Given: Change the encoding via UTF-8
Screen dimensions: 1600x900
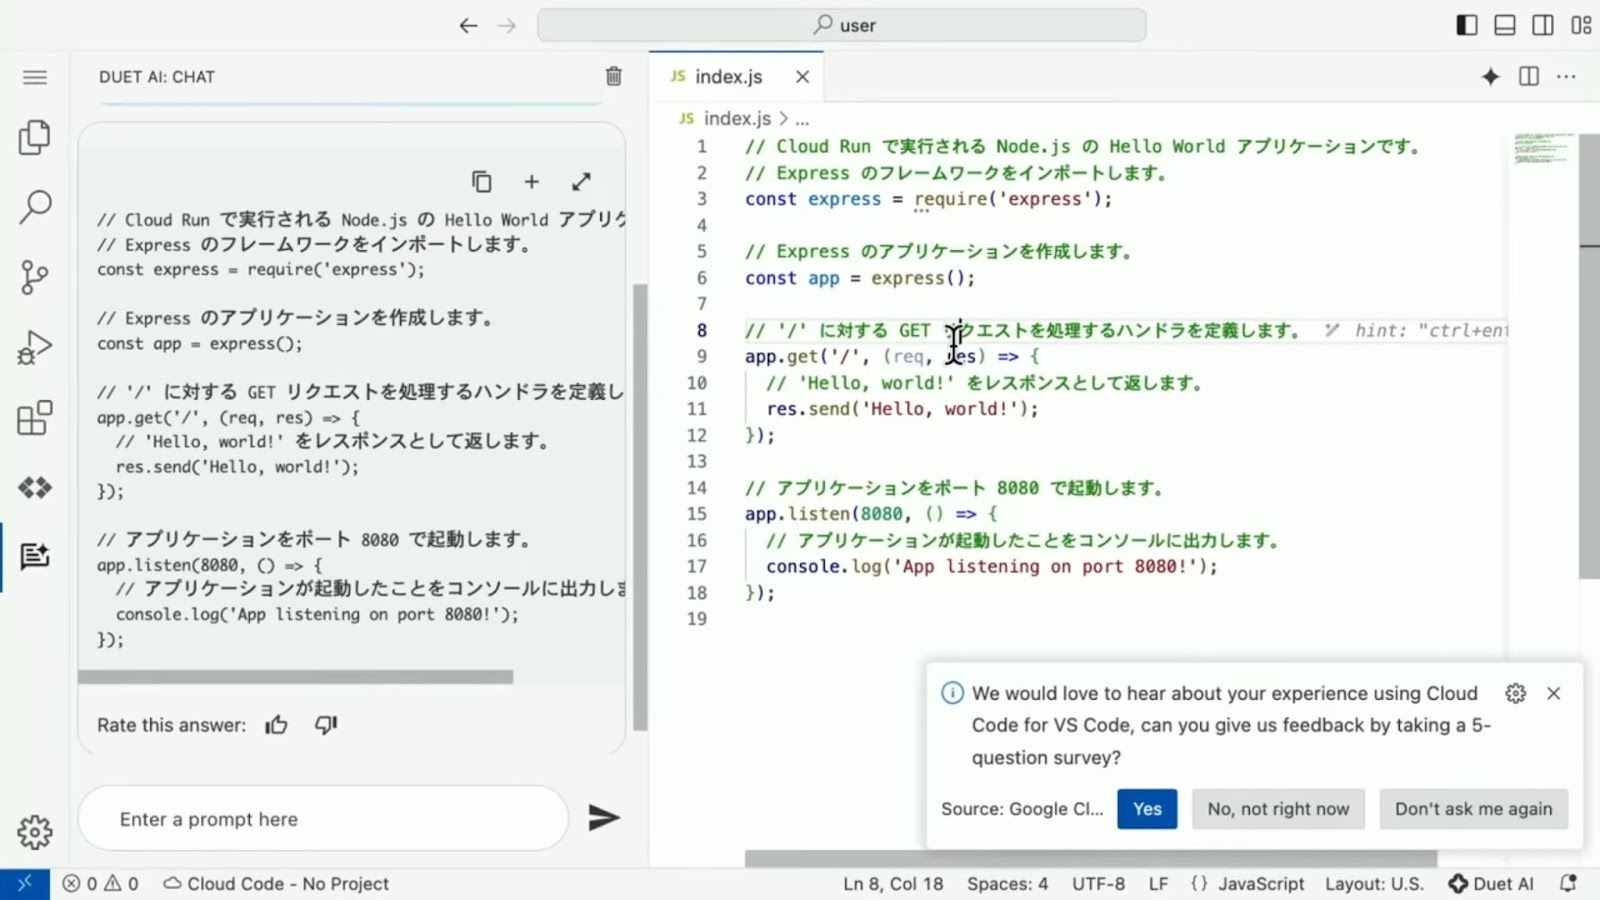Looking at the screenshot, I should click(1098, 884).
